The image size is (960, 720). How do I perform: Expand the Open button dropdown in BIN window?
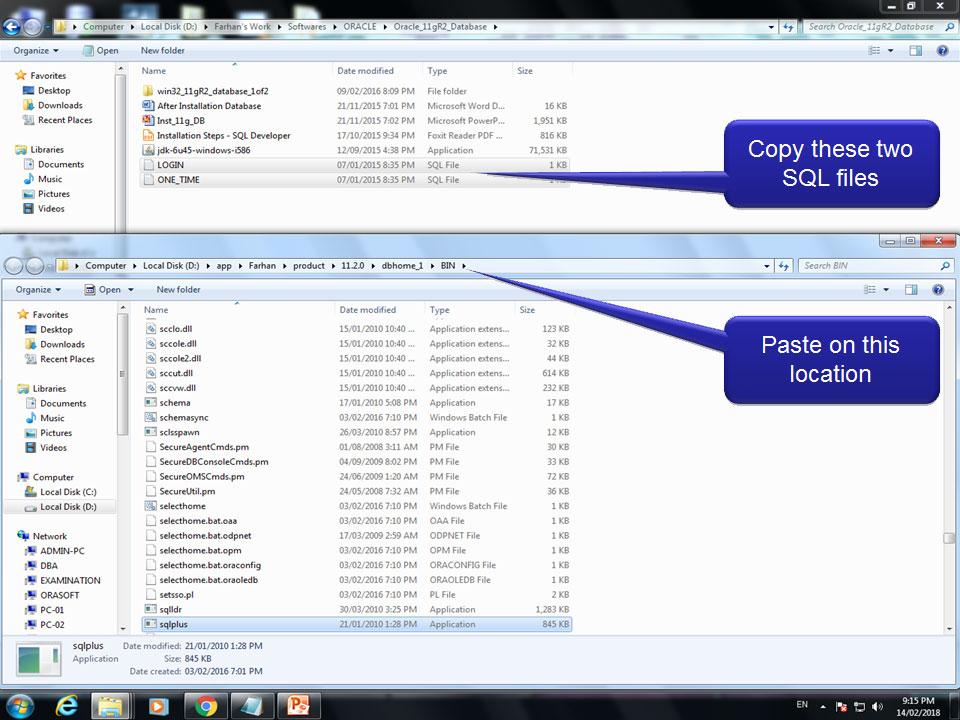tap(130, 290)
